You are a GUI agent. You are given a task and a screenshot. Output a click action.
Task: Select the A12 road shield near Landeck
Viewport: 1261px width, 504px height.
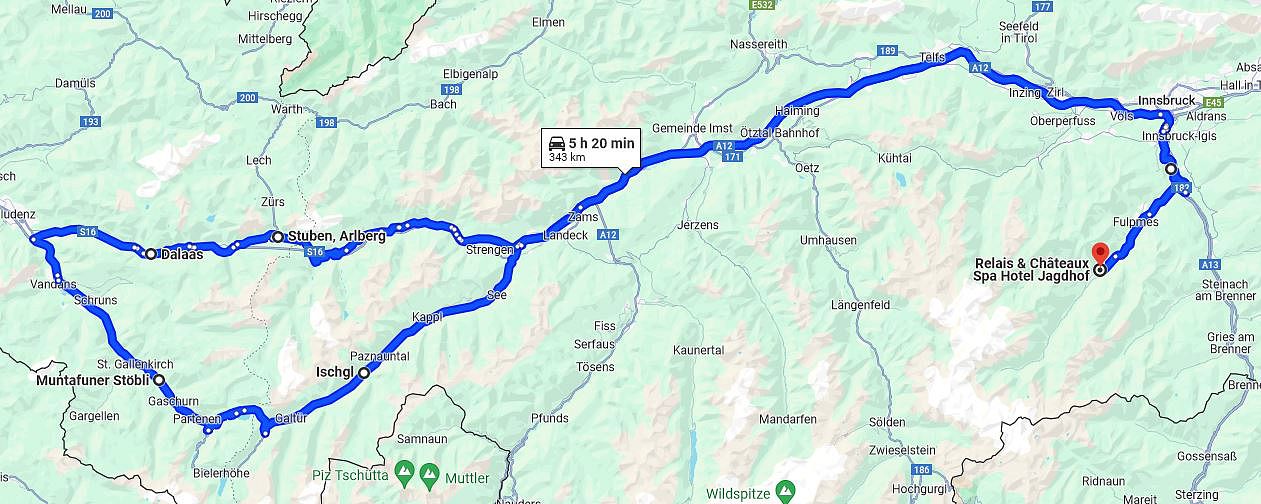coord(607,234)
